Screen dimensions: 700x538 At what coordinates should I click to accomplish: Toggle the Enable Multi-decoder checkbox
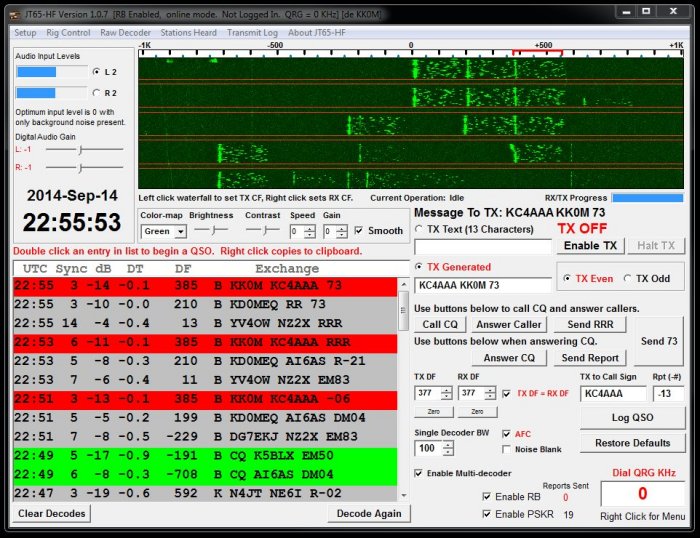(418, 473)
